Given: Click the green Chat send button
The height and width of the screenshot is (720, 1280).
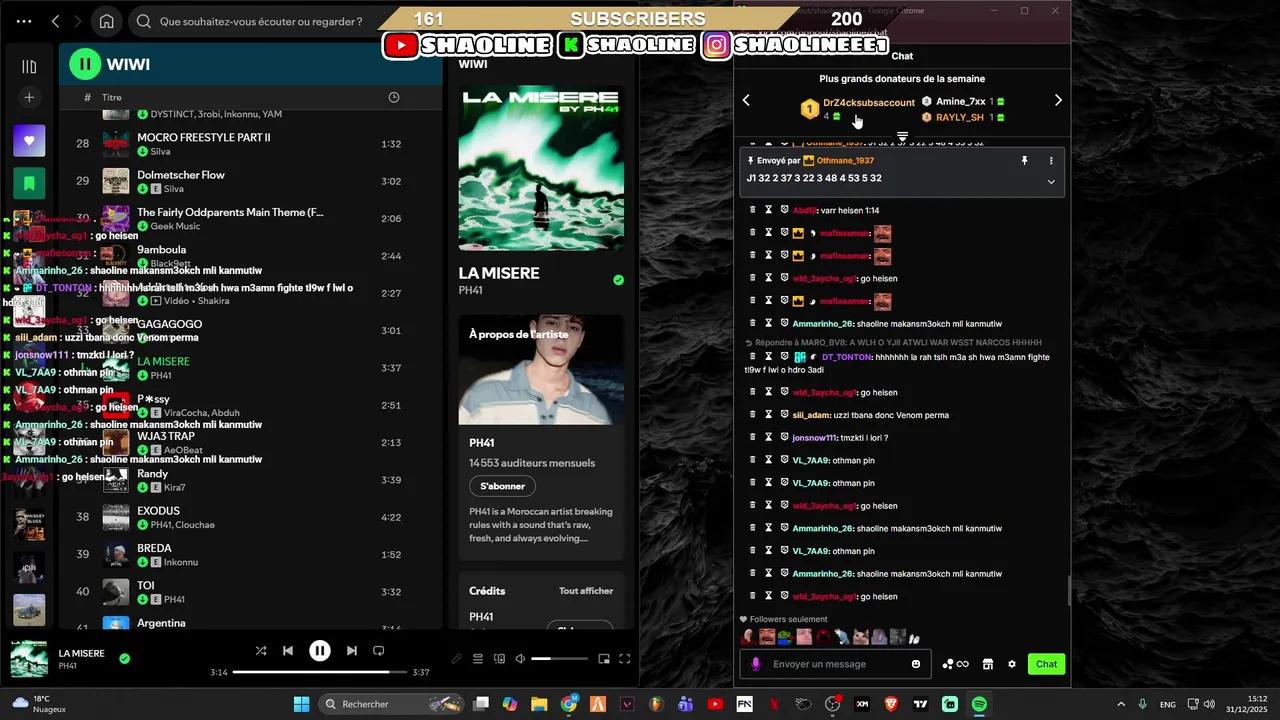Looking at the screenshot, I should [1046, 664].
